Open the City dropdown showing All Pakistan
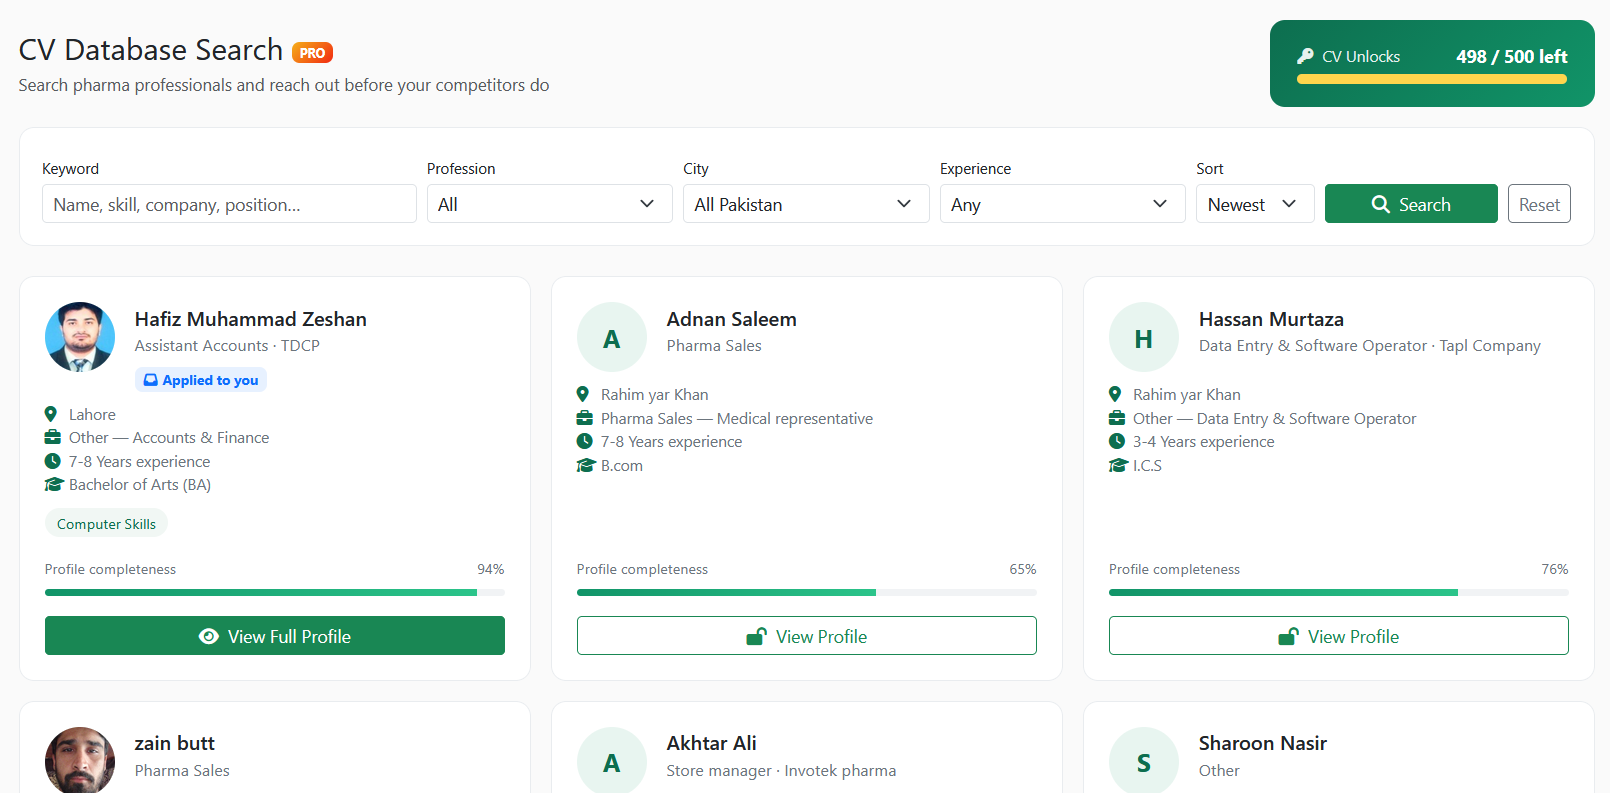The image size is (1610, 793). (806, 204)
